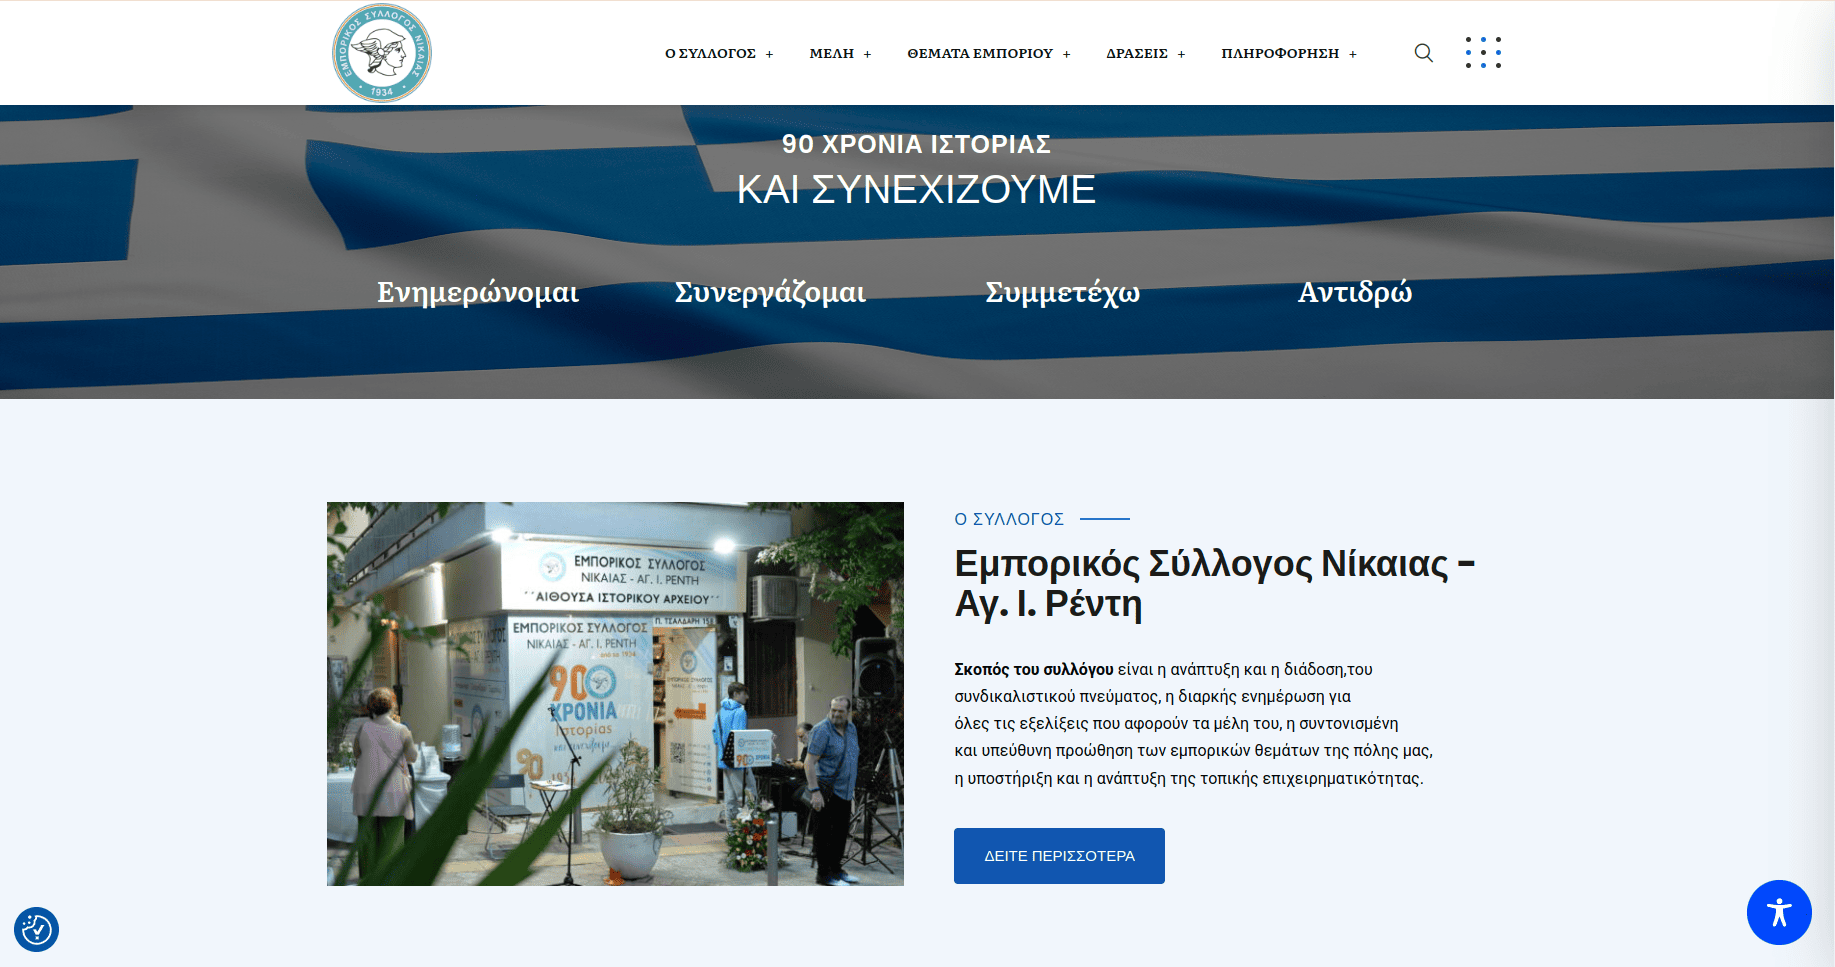Viewport: 1835px width, 967px height.
Task: Click the ΔΕΙΤΕ ΠΕΡΙΣΣΟΤΕΡΑ button
Action: 1059,856
